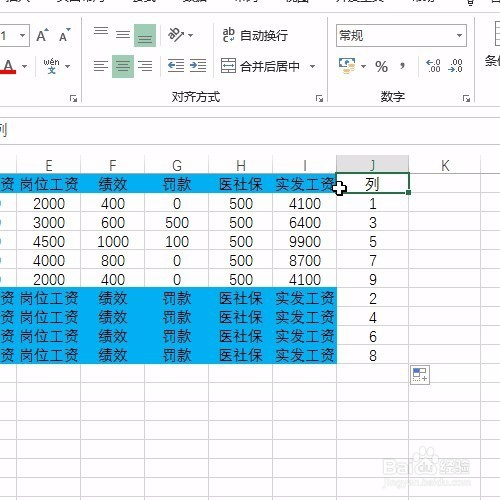
Task: Select cell with value 1000
Action: pyautogui.click(x=113, y=241)
